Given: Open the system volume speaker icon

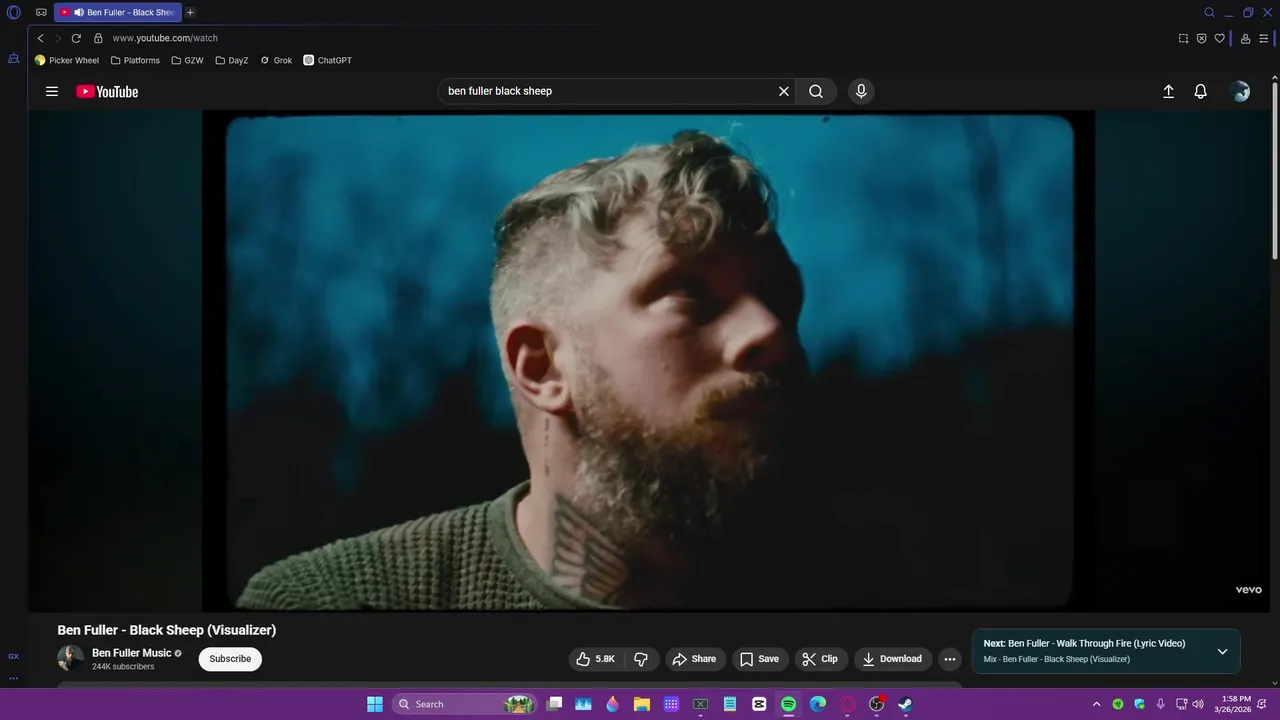Looking at the screenshot, I should point(1198,704).
